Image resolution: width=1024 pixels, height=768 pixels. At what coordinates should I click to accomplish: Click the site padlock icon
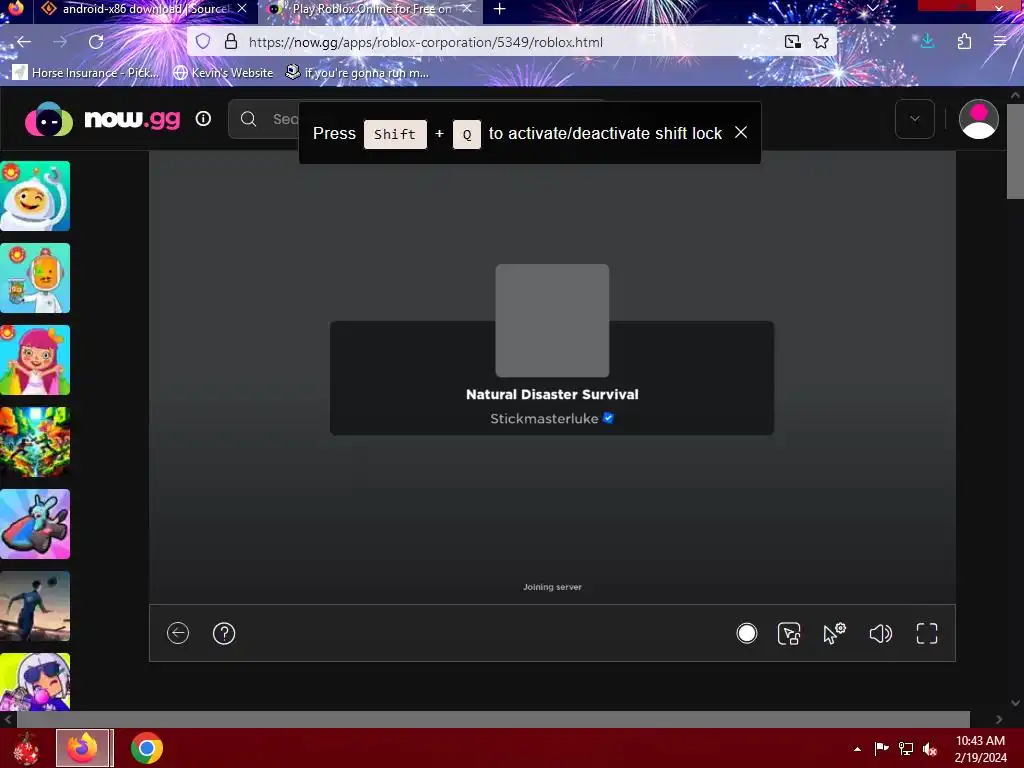(x=231, y=42)
